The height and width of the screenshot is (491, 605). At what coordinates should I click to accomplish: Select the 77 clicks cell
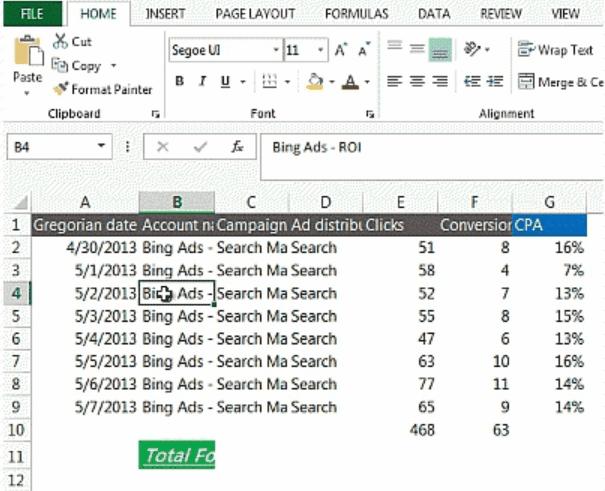pos(400,384)
